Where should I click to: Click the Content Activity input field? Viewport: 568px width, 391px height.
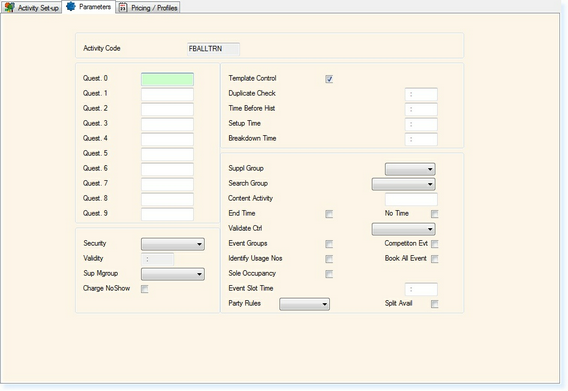pyautogui.click(x=411, y=199)
